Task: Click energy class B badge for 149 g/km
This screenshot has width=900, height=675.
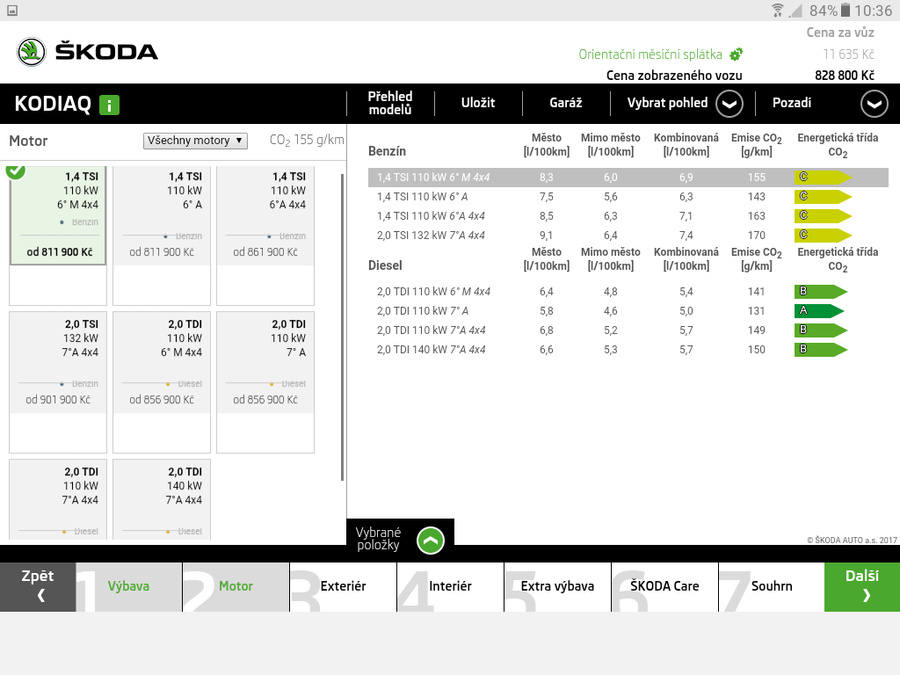Action: pos(821,330)
